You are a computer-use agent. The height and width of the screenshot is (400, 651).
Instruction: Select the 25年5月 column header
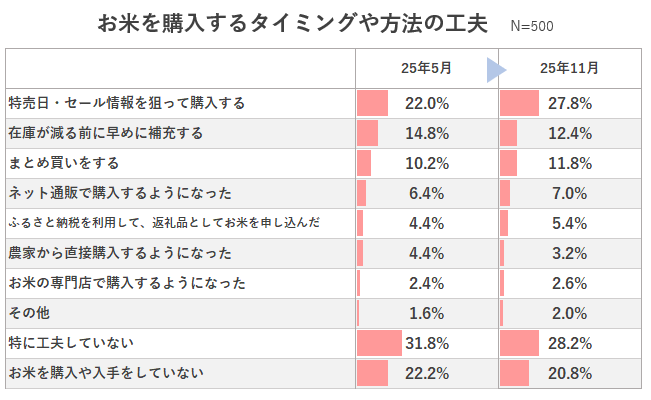click(x=426, y=68)
